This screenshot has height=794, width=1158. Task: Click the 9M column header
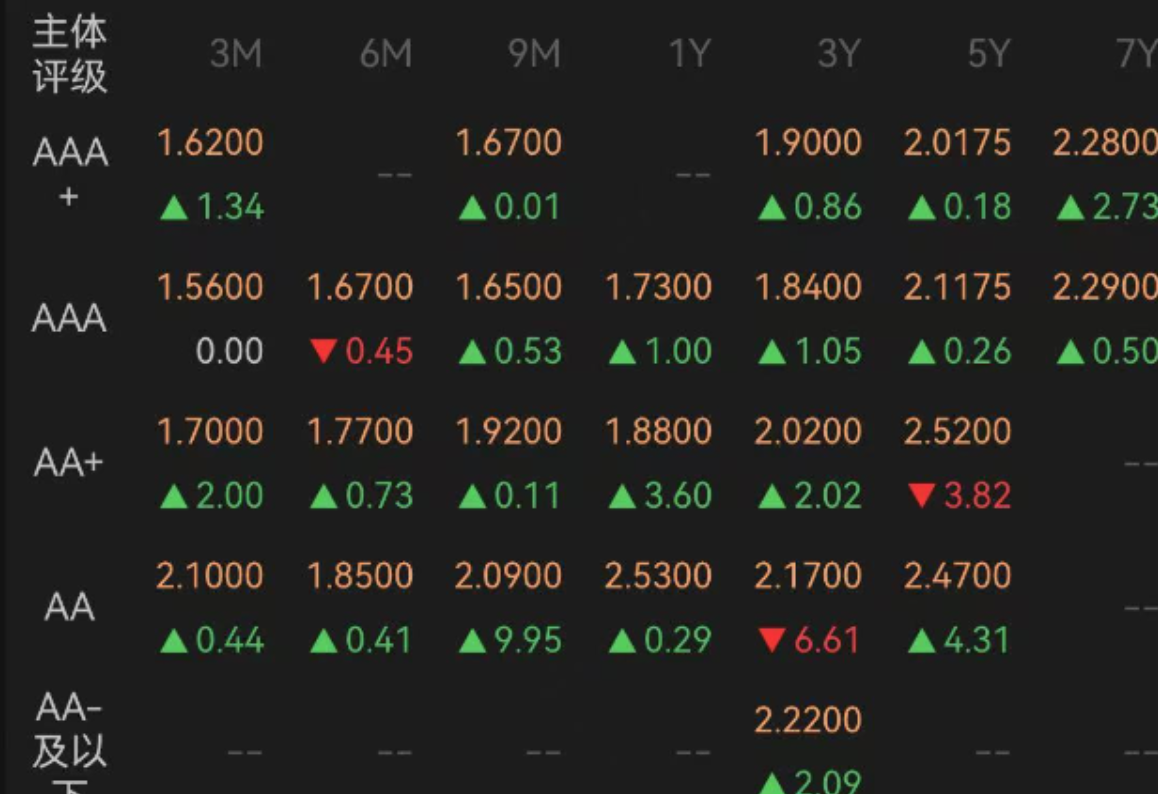535,54
